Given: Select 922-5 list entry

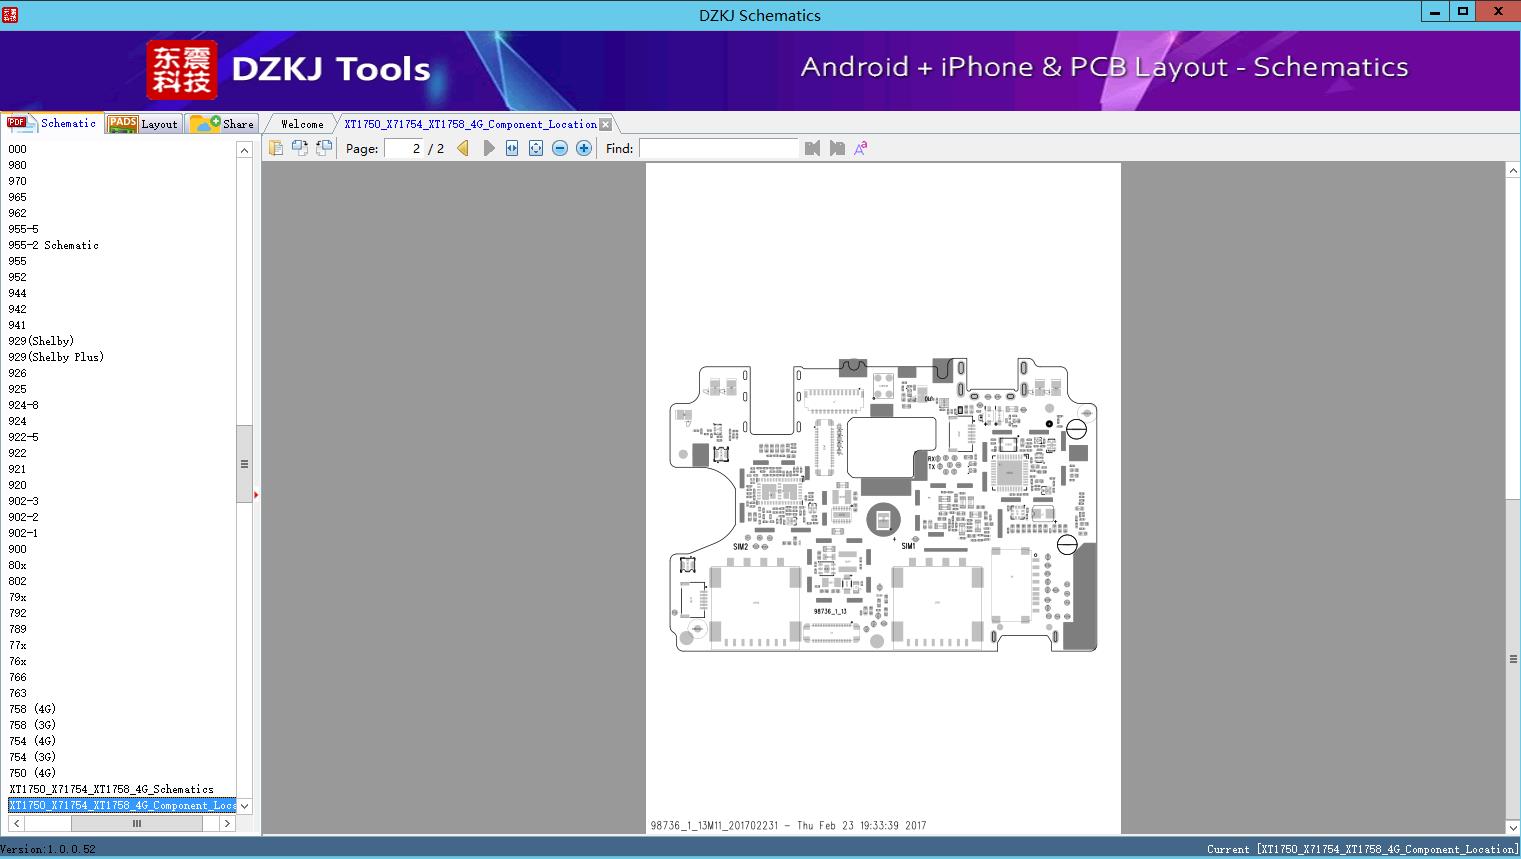Looking at the screenshot, I should pyautogui.click(x=23, y=437).
